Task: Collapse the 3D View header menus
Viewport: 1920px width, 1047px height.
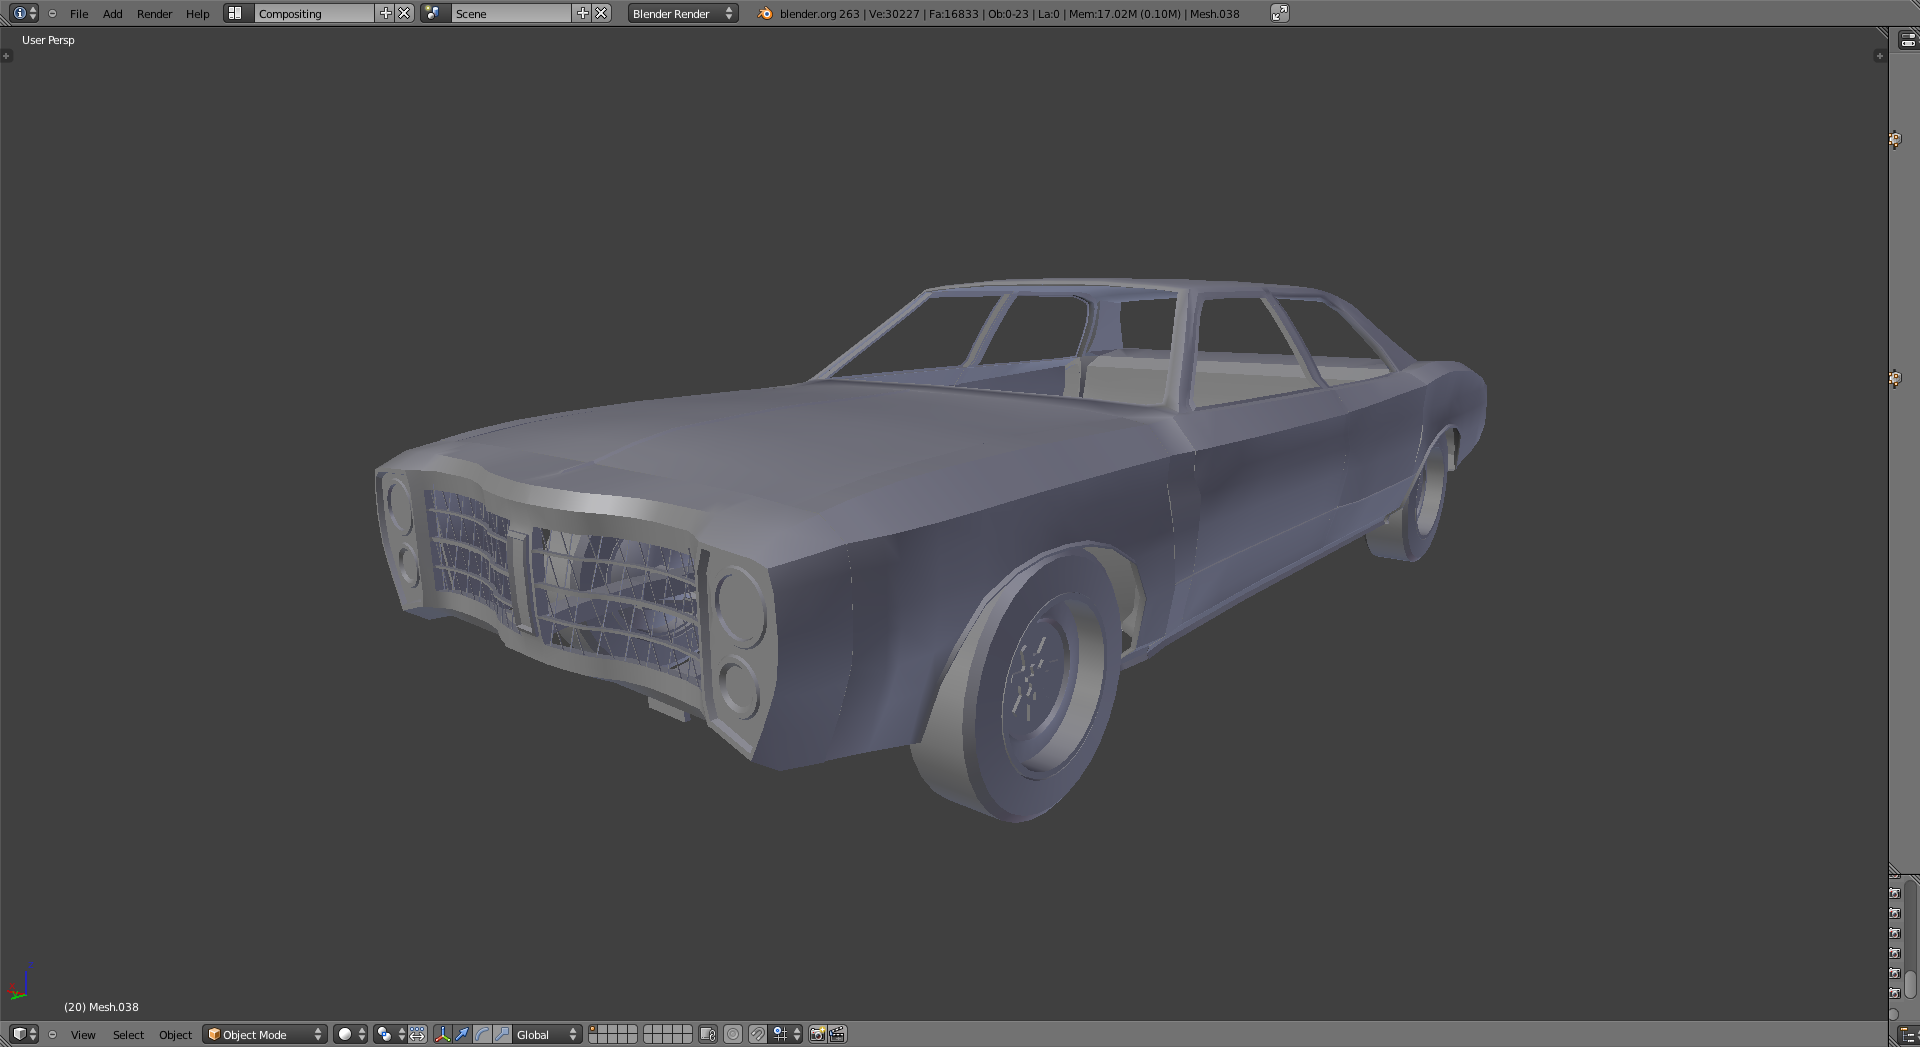Action: (x=53, y=1034)
